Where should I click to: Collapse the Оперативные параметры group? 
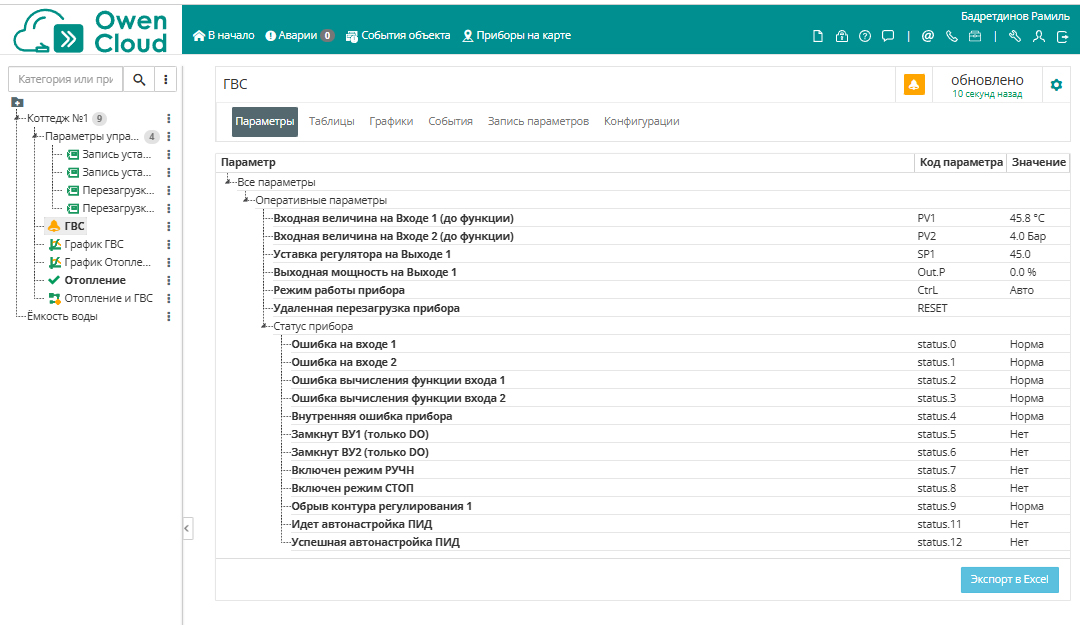point(246,200)
